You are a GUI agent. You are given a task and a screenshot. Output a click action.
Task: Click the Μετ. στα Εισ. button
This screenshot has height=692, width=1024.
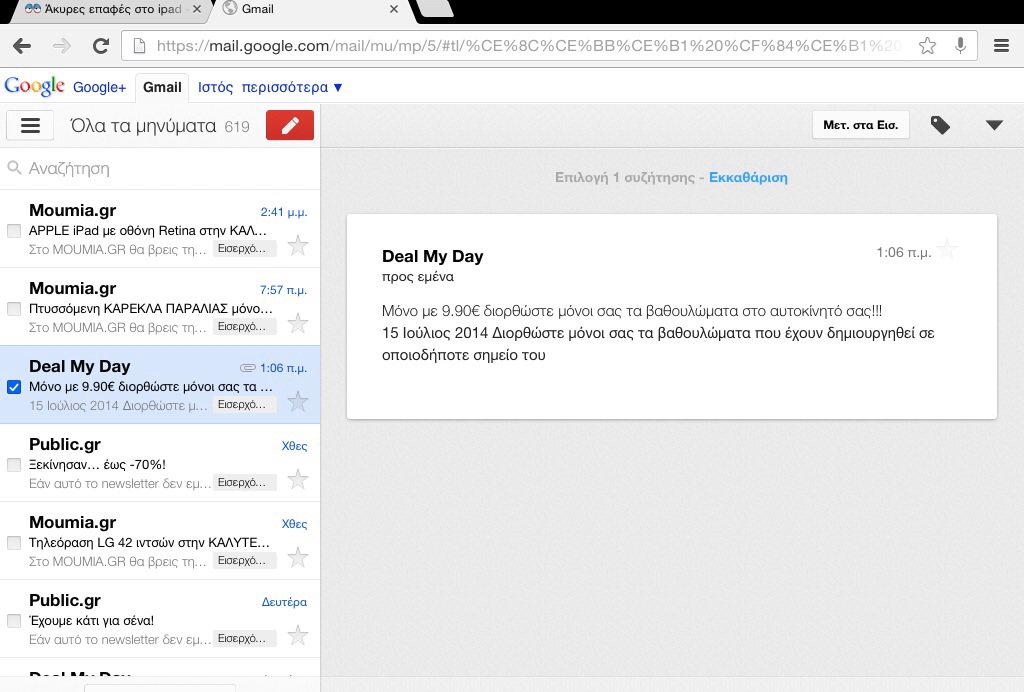point(861,125)
